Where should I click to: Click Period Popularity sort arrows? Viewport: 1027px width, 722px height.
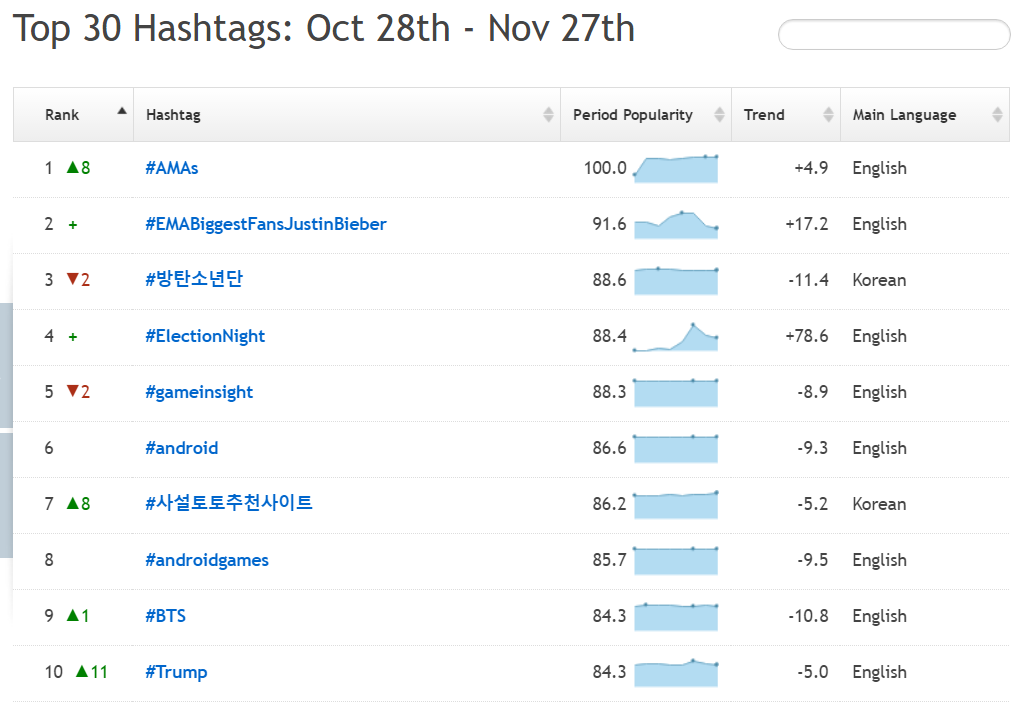pos(719,115)
